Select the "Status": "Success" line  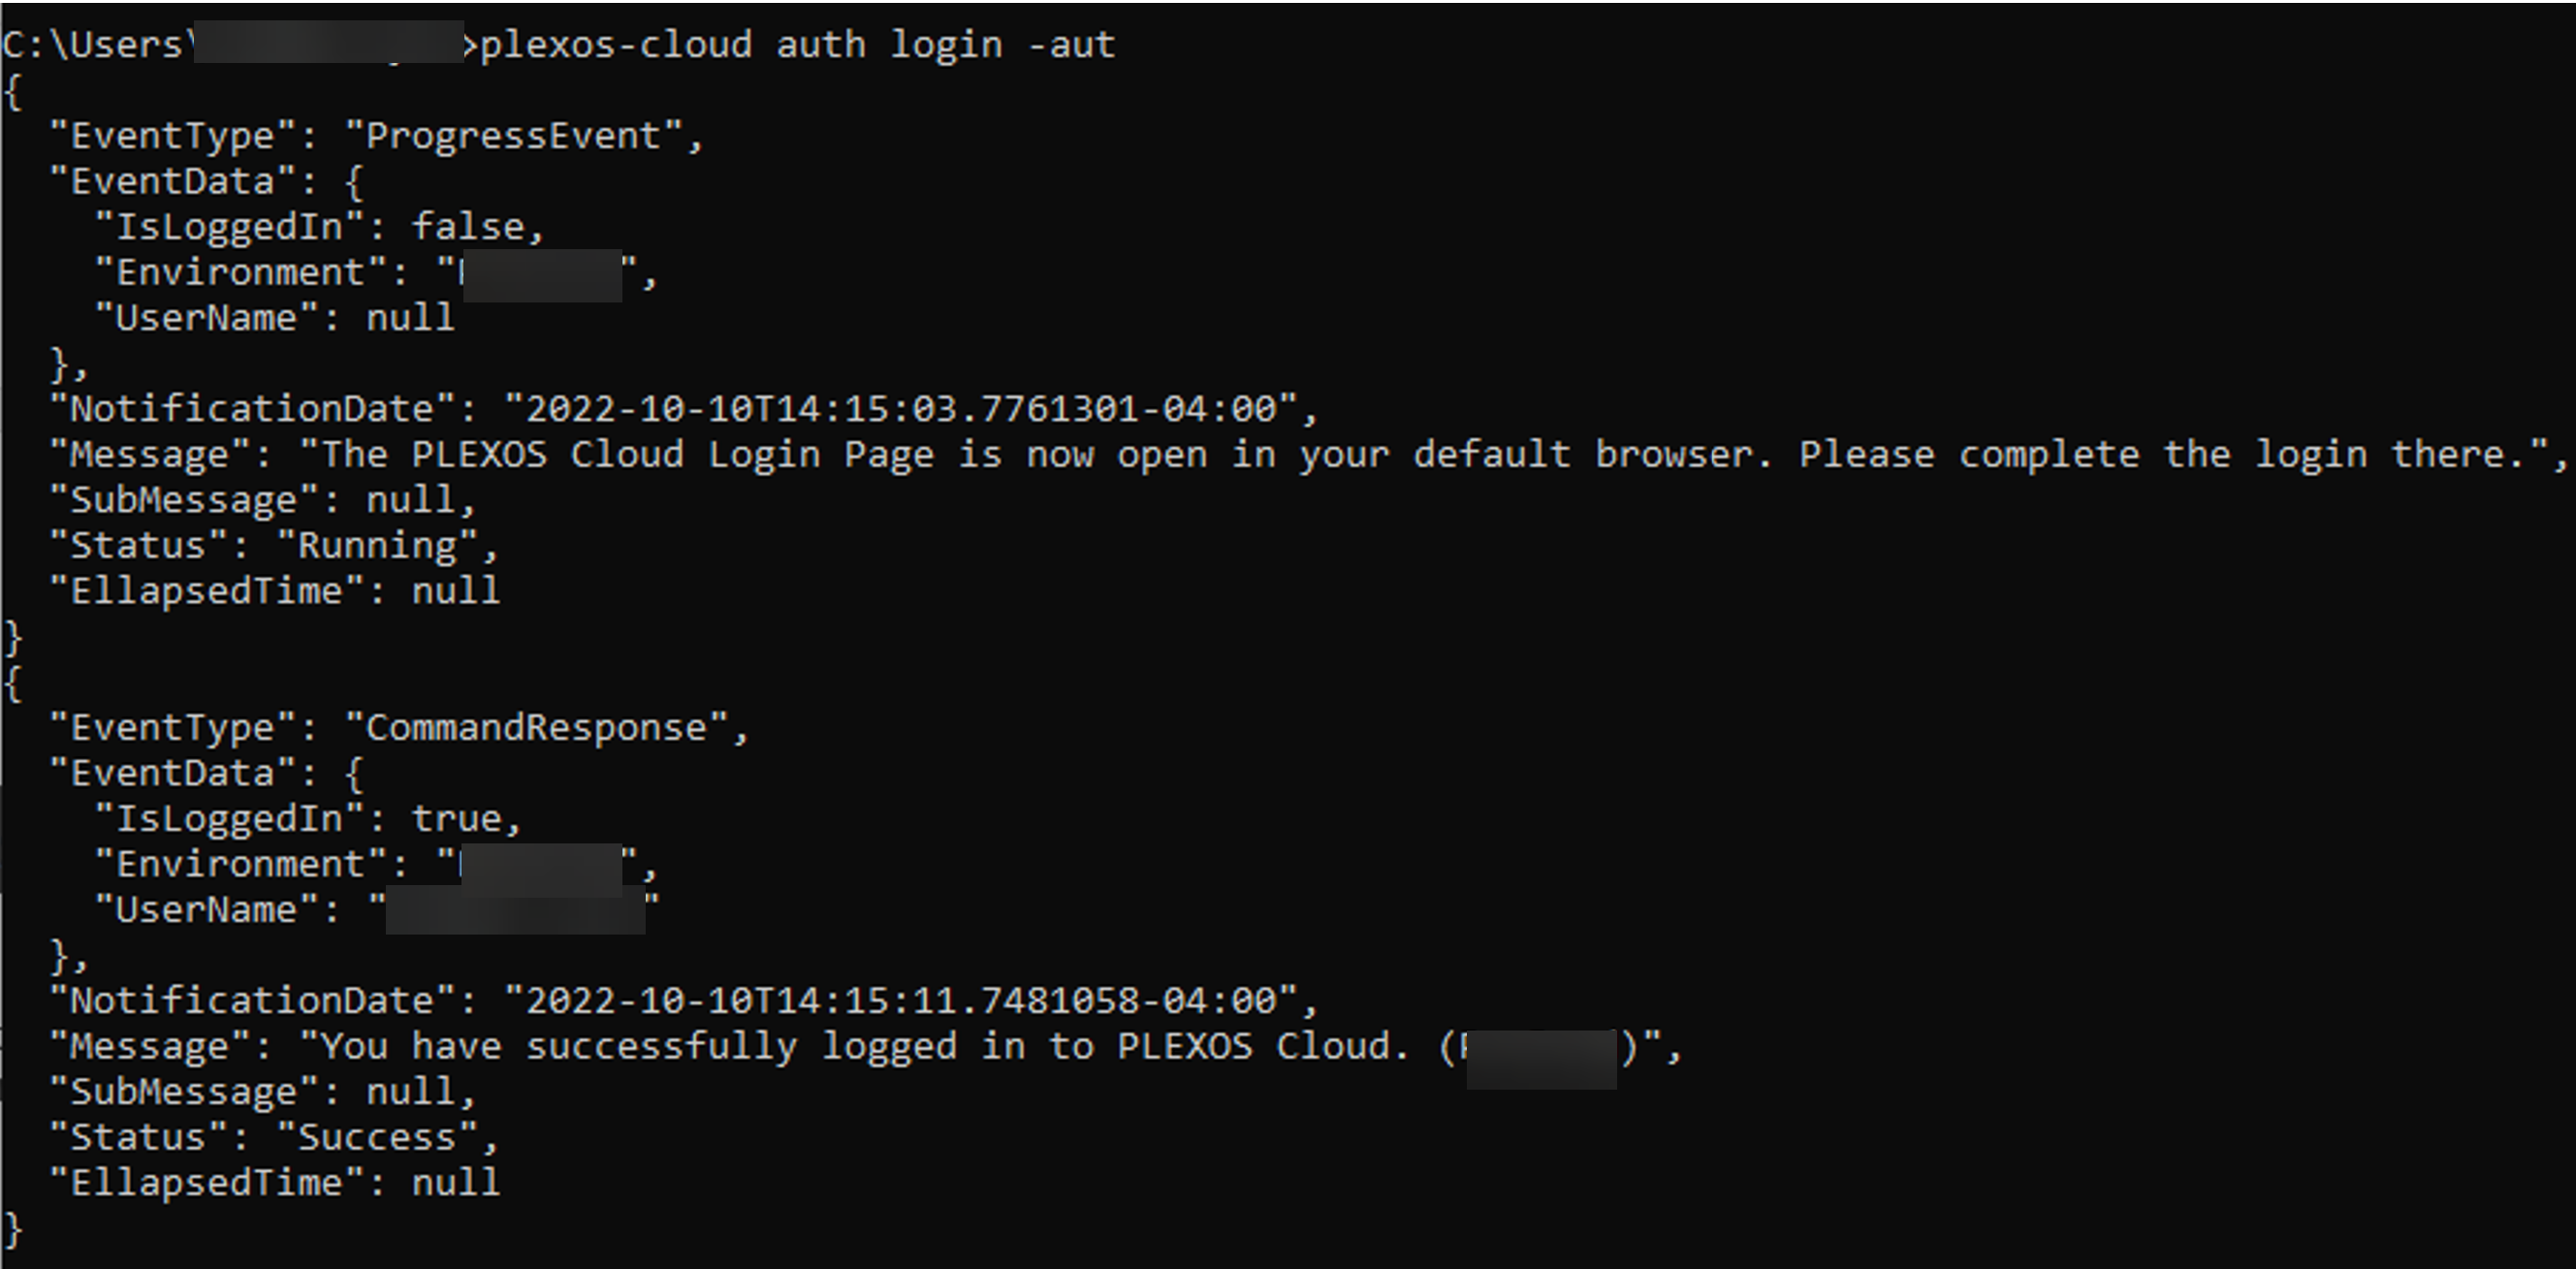click(x=275, y=1138)
